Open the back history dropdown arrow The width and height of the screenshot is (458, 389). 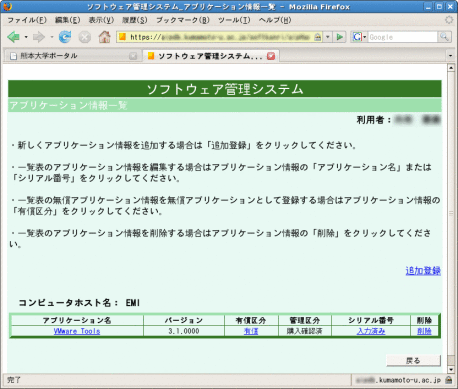coord(26,37)
